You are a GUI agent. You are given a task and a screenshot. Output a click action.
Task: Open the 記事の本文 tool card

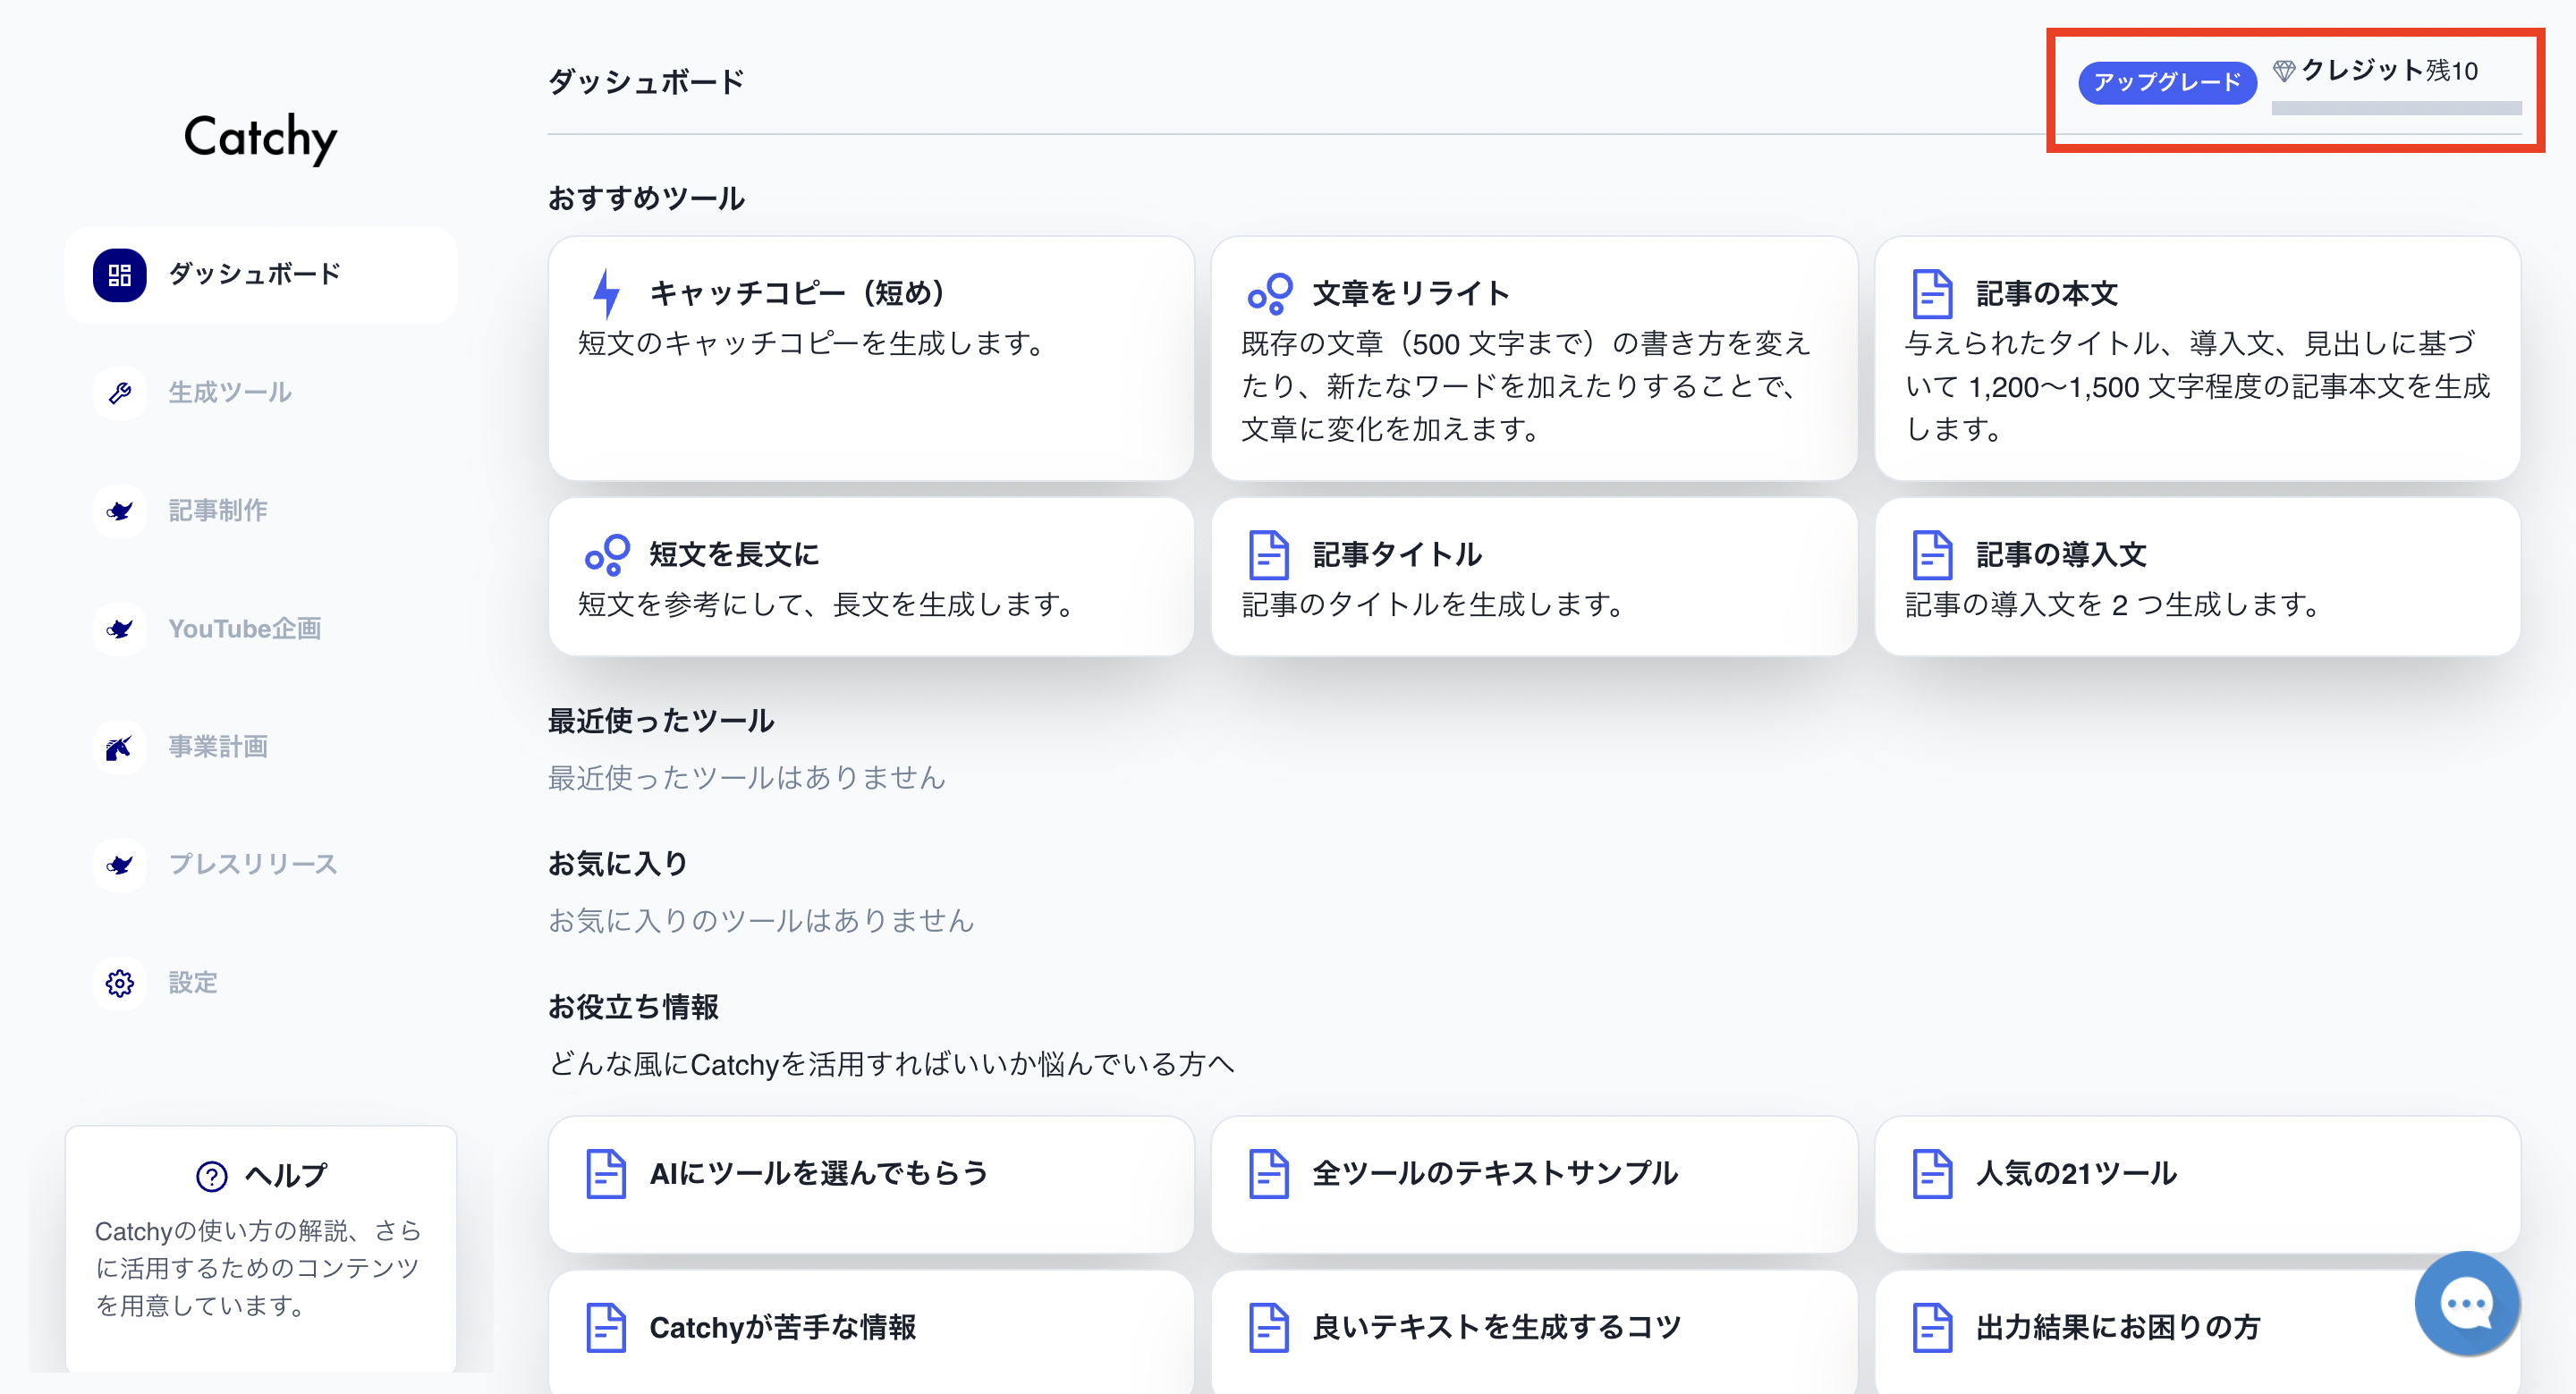click(2197, 358)
